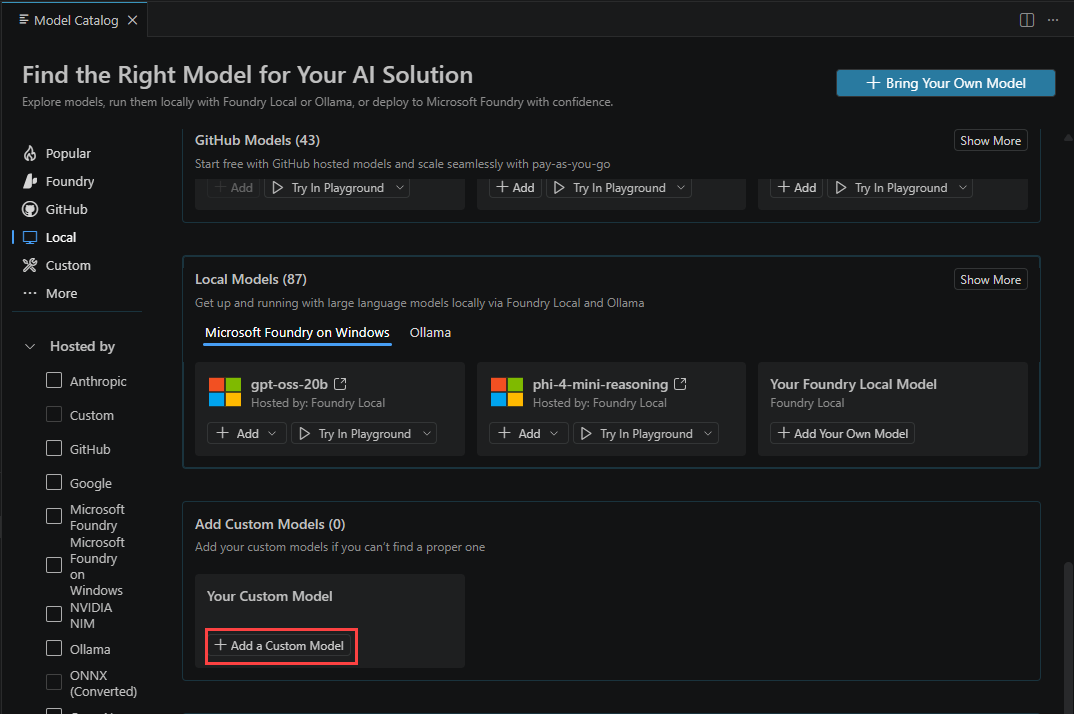This screenshot has width=1074, height=714.
Task: Select the Model Catalog editor tab
Action: pyautogui.click(x=76, y=21)
